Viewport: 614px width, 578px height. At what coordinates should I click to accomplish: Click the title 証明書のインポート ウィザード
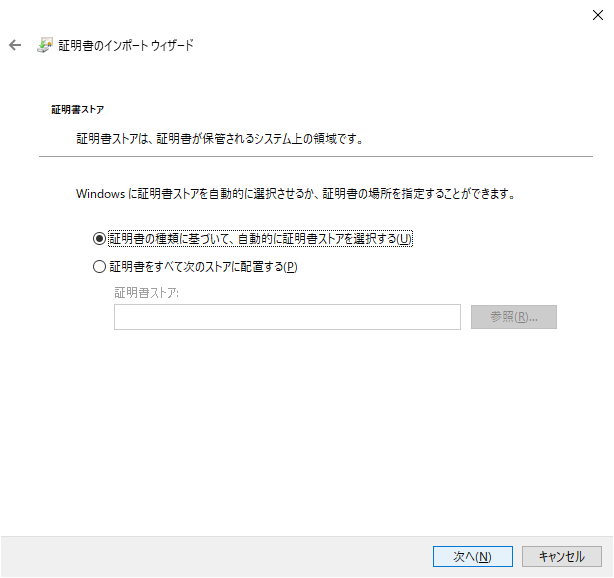click(126, 45)
